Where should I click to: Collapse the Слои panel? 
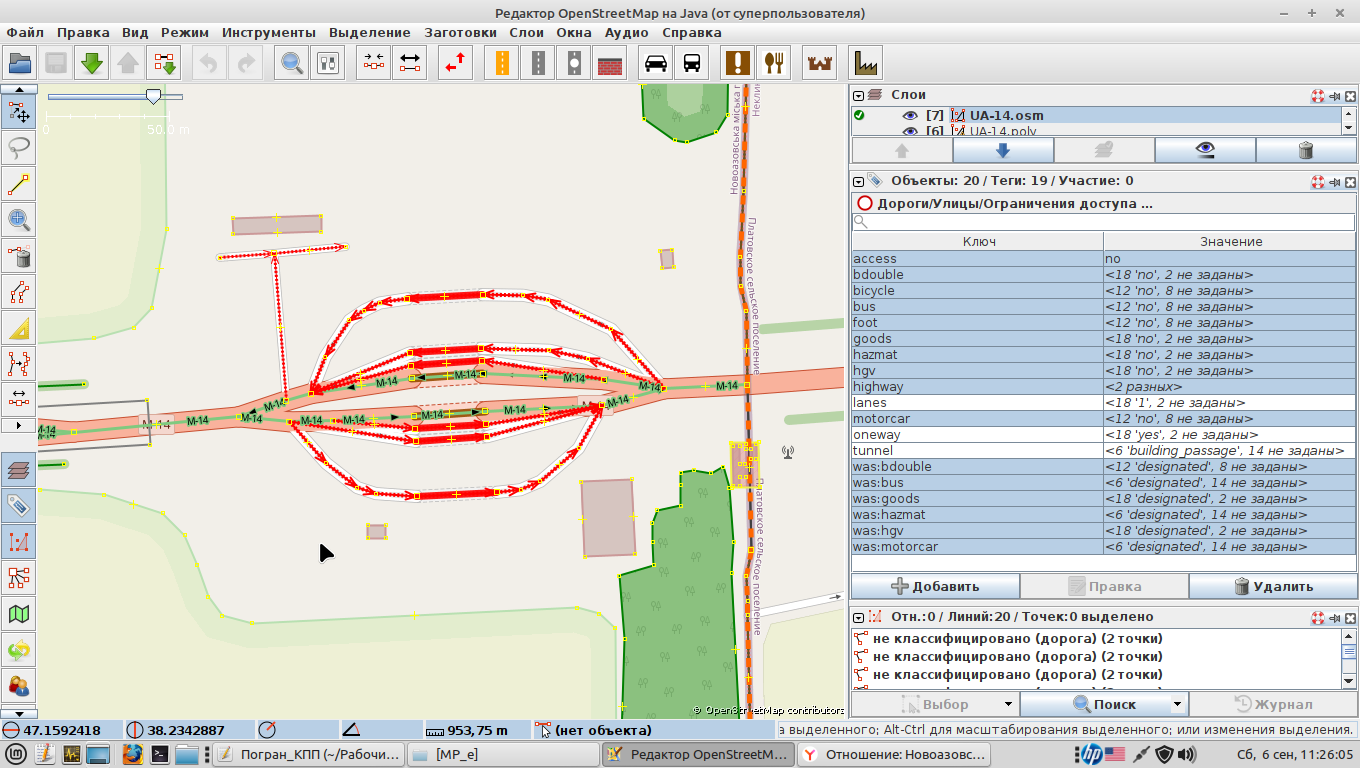coord(858,95)
